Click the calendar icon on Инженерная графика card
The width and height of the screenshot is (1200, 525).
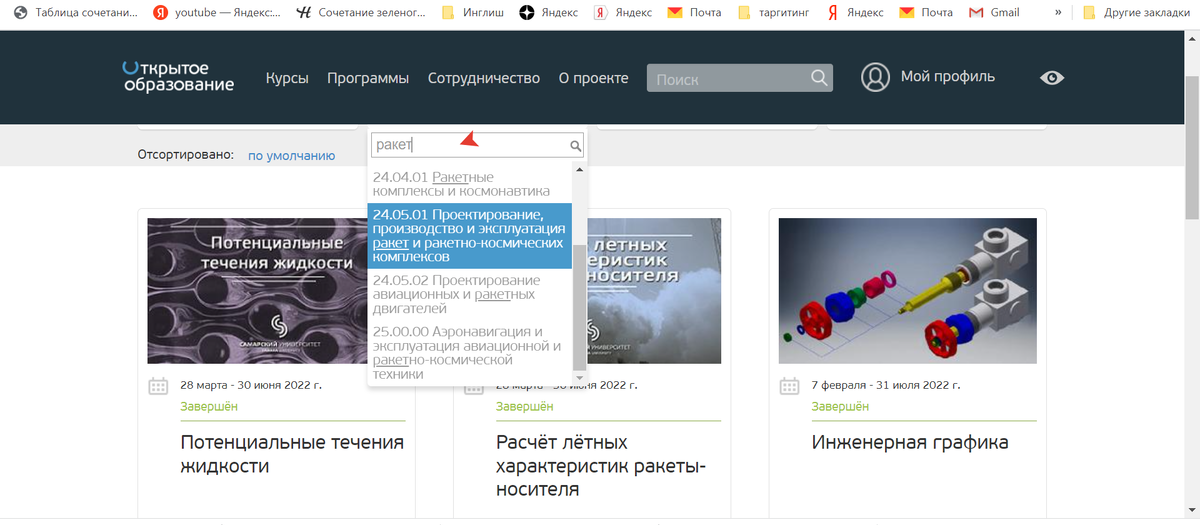(x=789, y=386)
